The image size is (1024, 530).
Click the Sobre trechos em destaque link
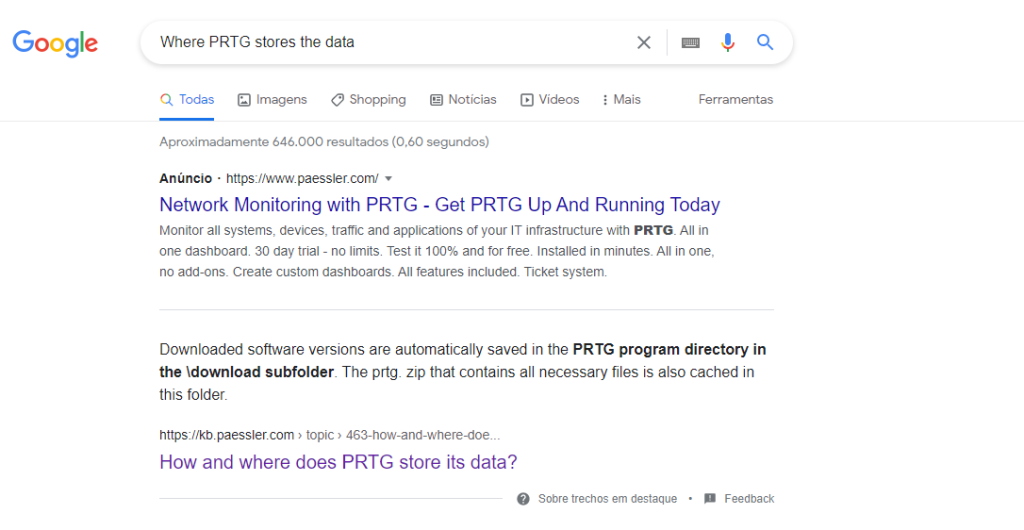point(607,498)
